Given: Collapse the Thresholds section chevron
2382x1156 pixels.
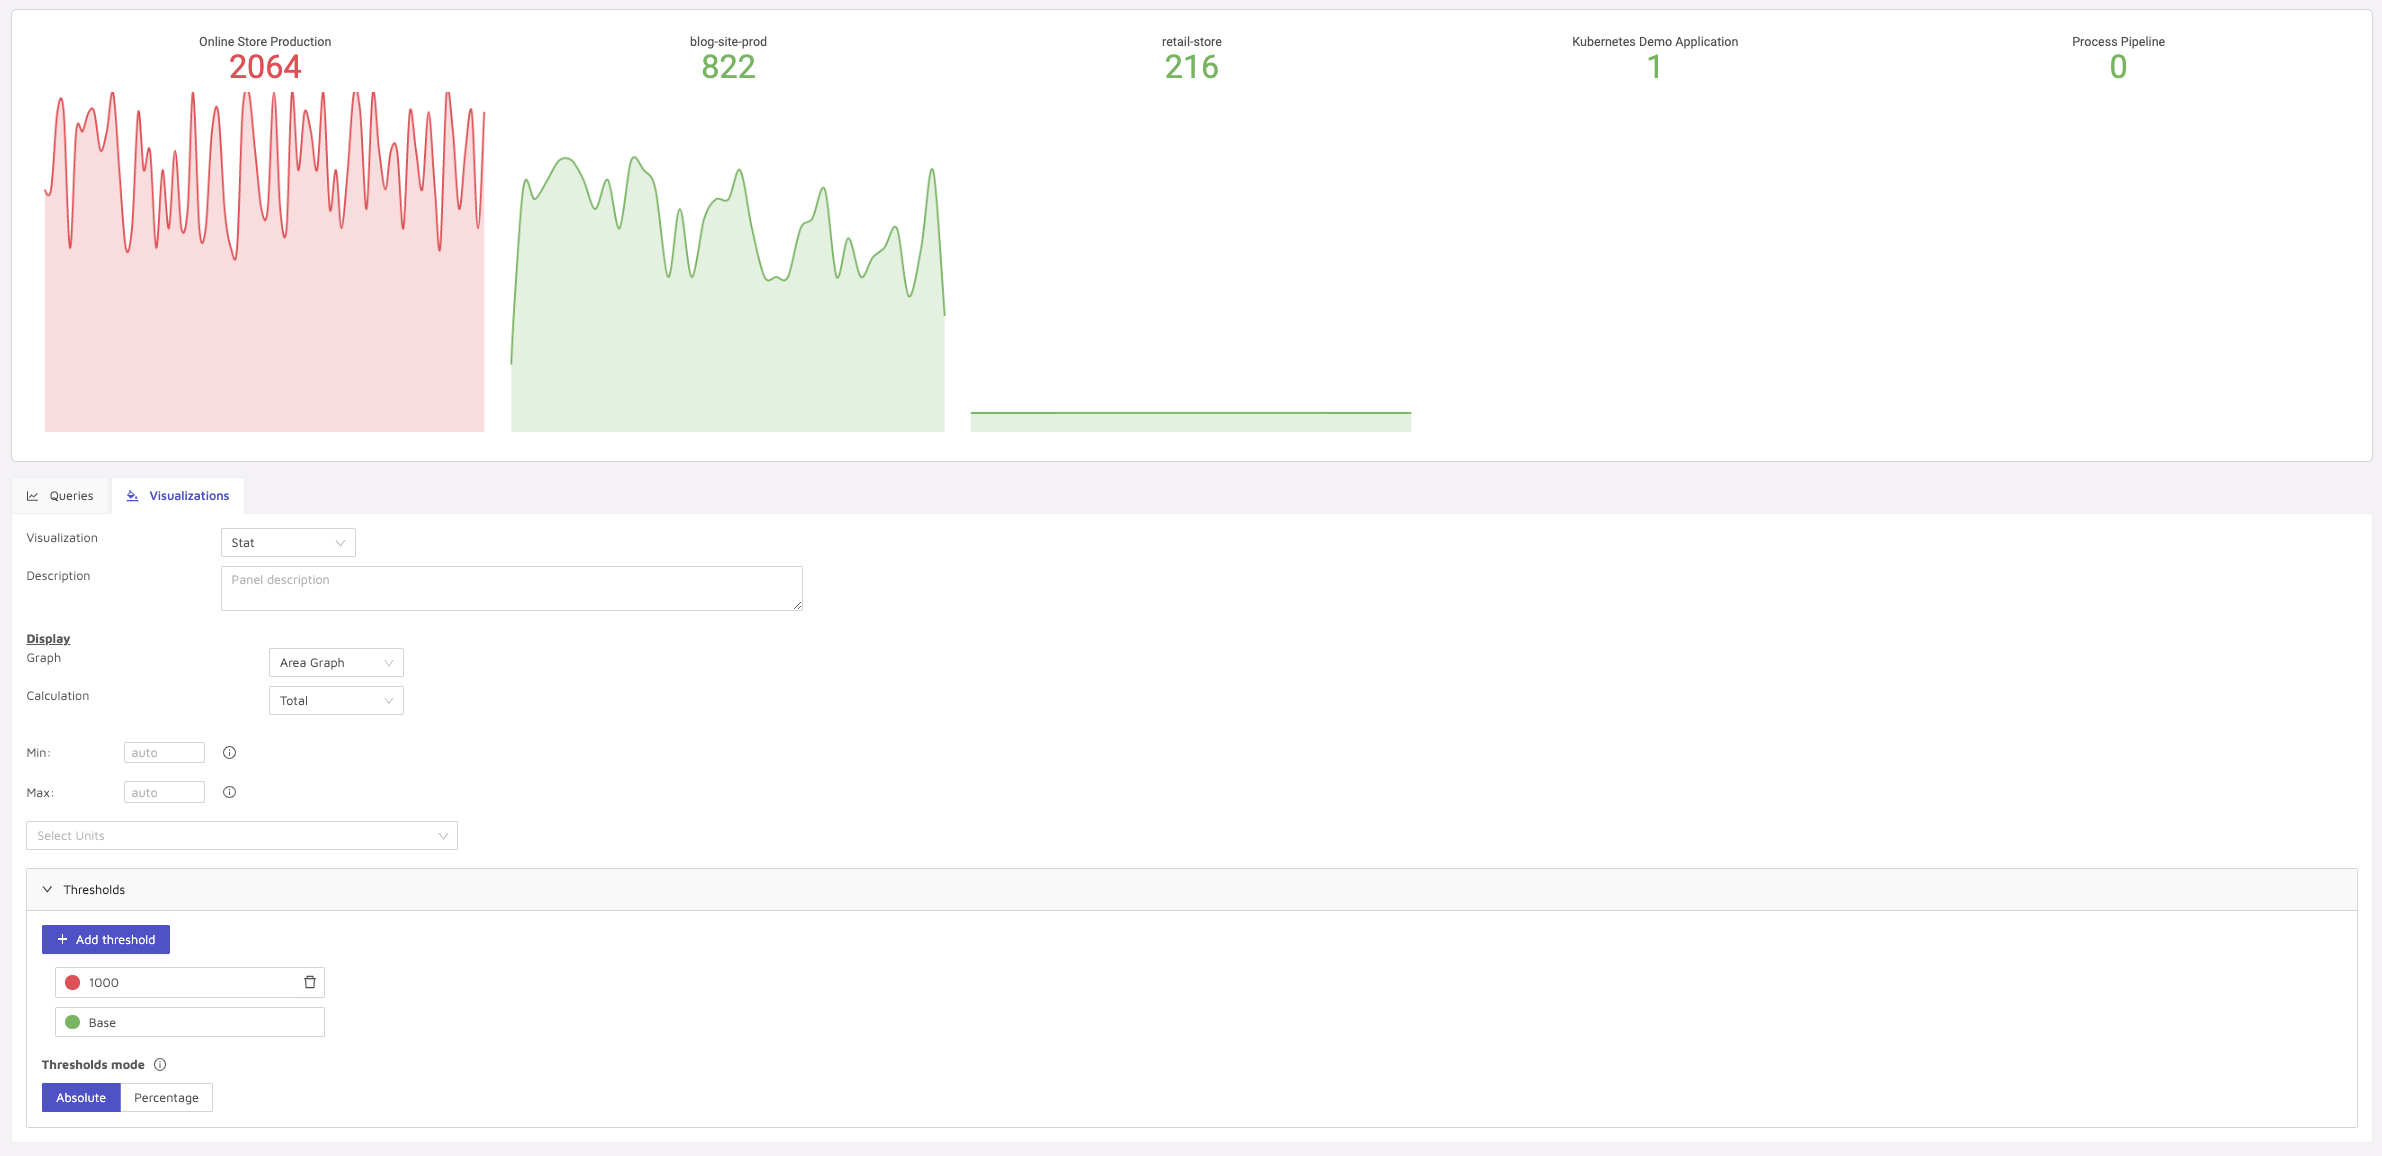Looking at the screenshot, I should click(47, 890).
